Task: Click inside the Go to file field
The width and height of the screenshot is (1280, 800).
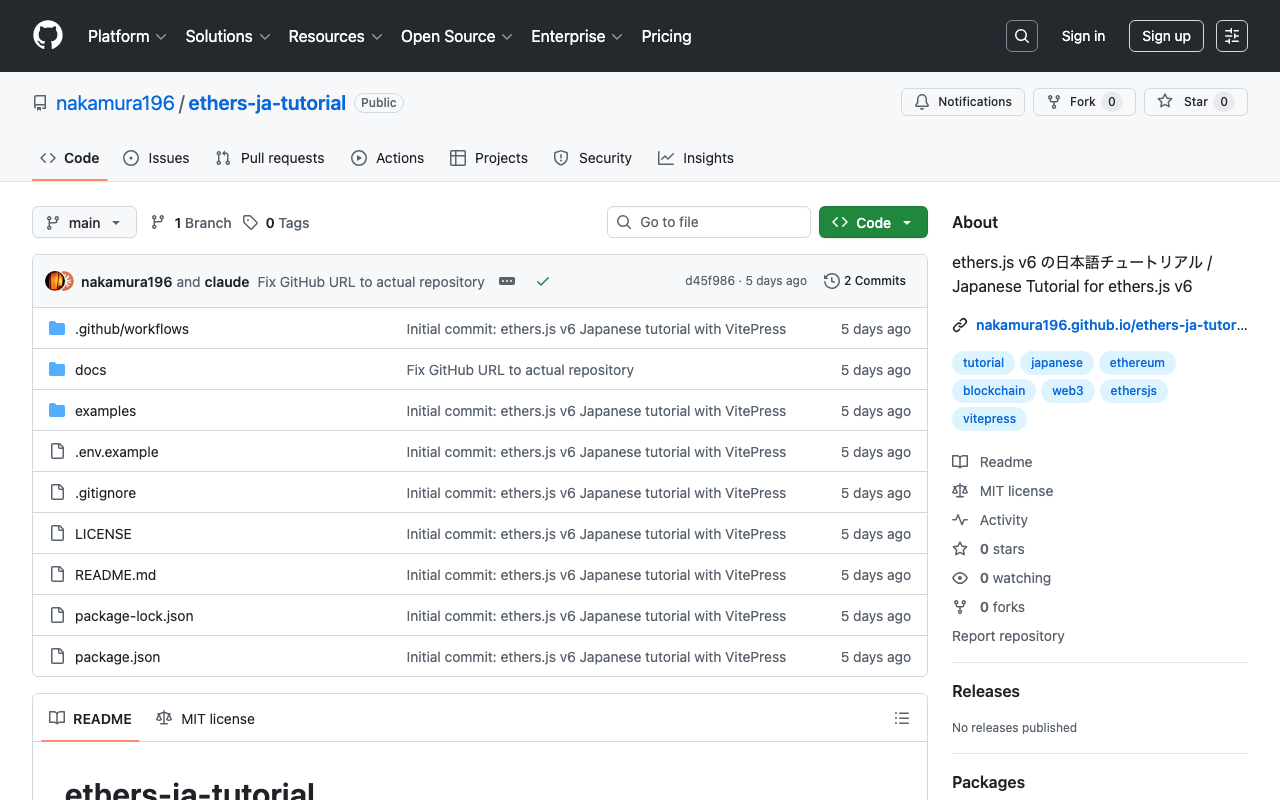Action: (708, 222)
